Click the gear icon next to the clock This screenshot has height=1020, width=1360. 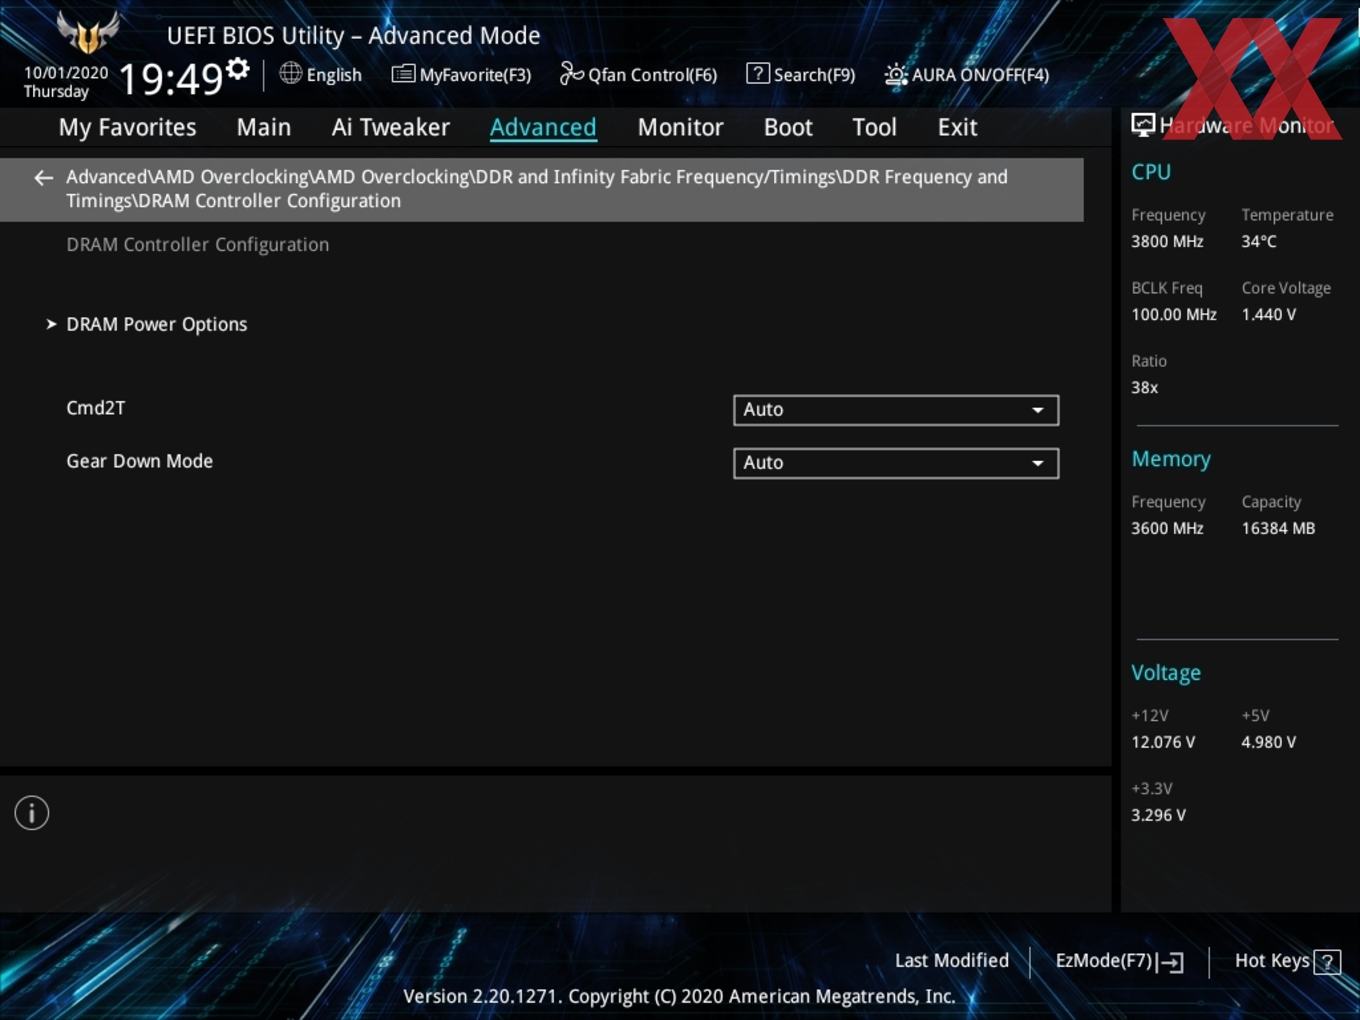[238, 69]
